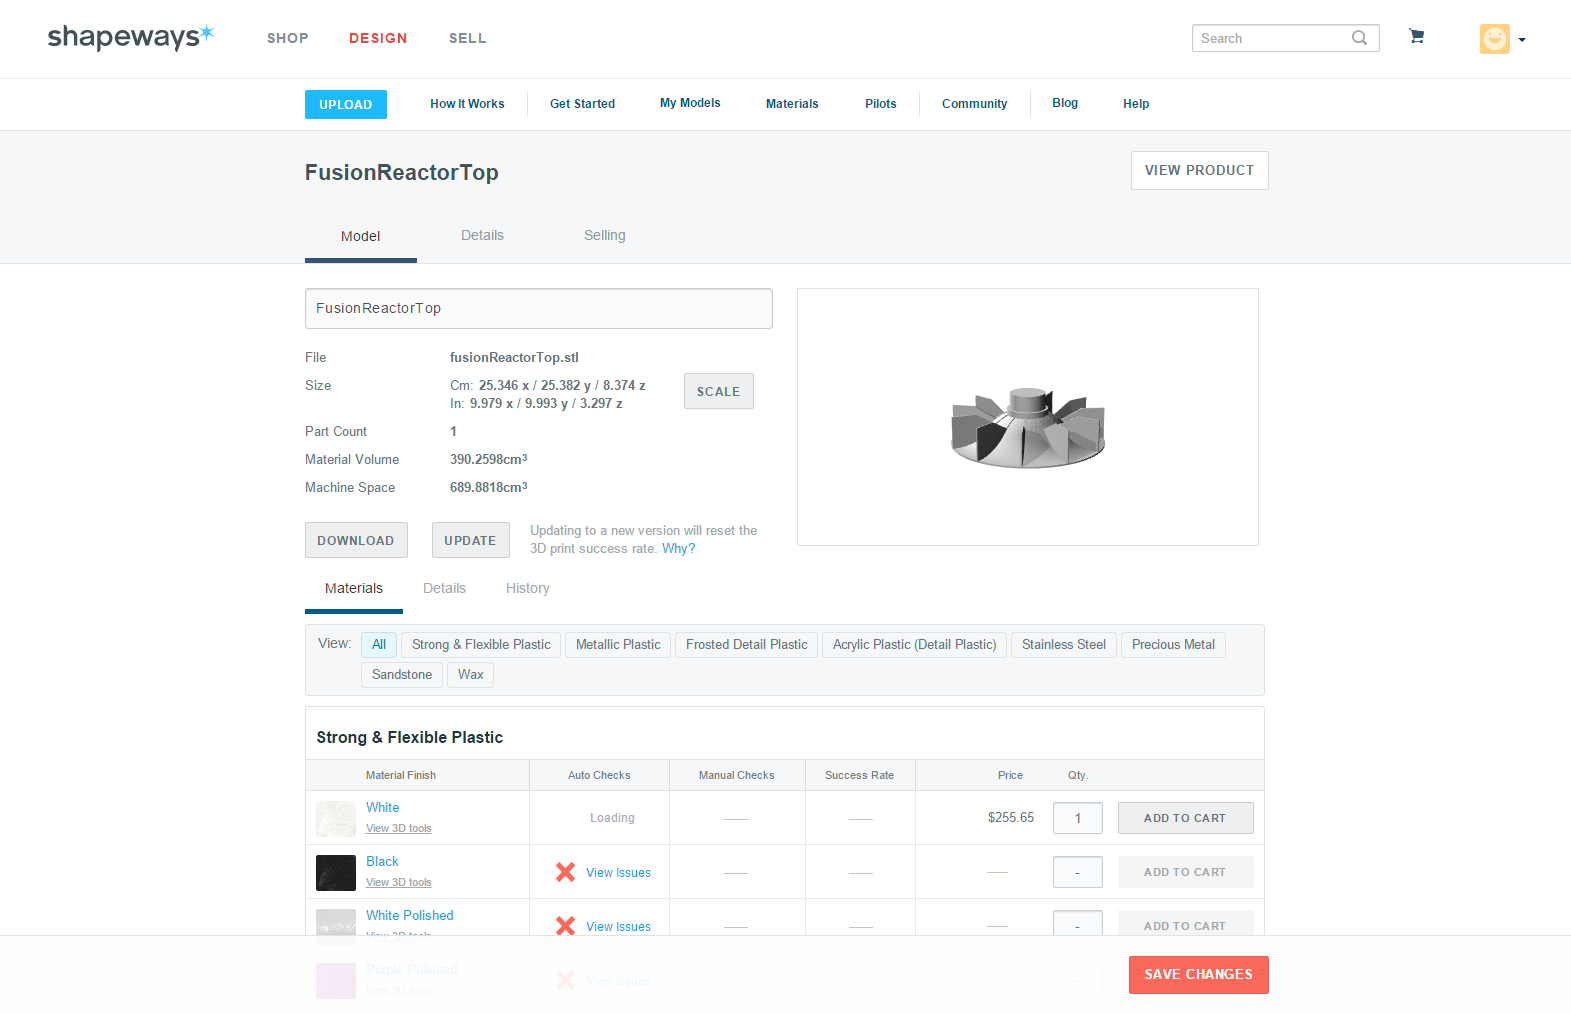
Task: Click the VIEW PRODUCT button
Action: coord(1199,170)
